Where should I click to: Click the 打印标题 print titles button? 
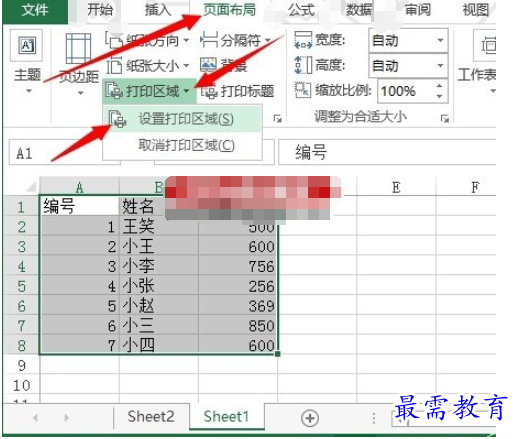pyautogui.click(x=237, y=91)
